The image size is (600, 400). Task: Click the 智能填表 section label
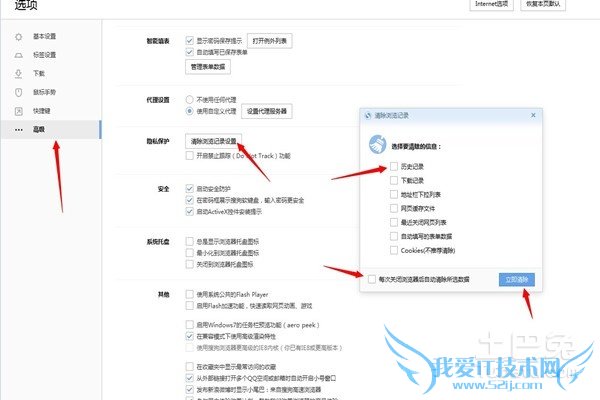click(158, 41)
